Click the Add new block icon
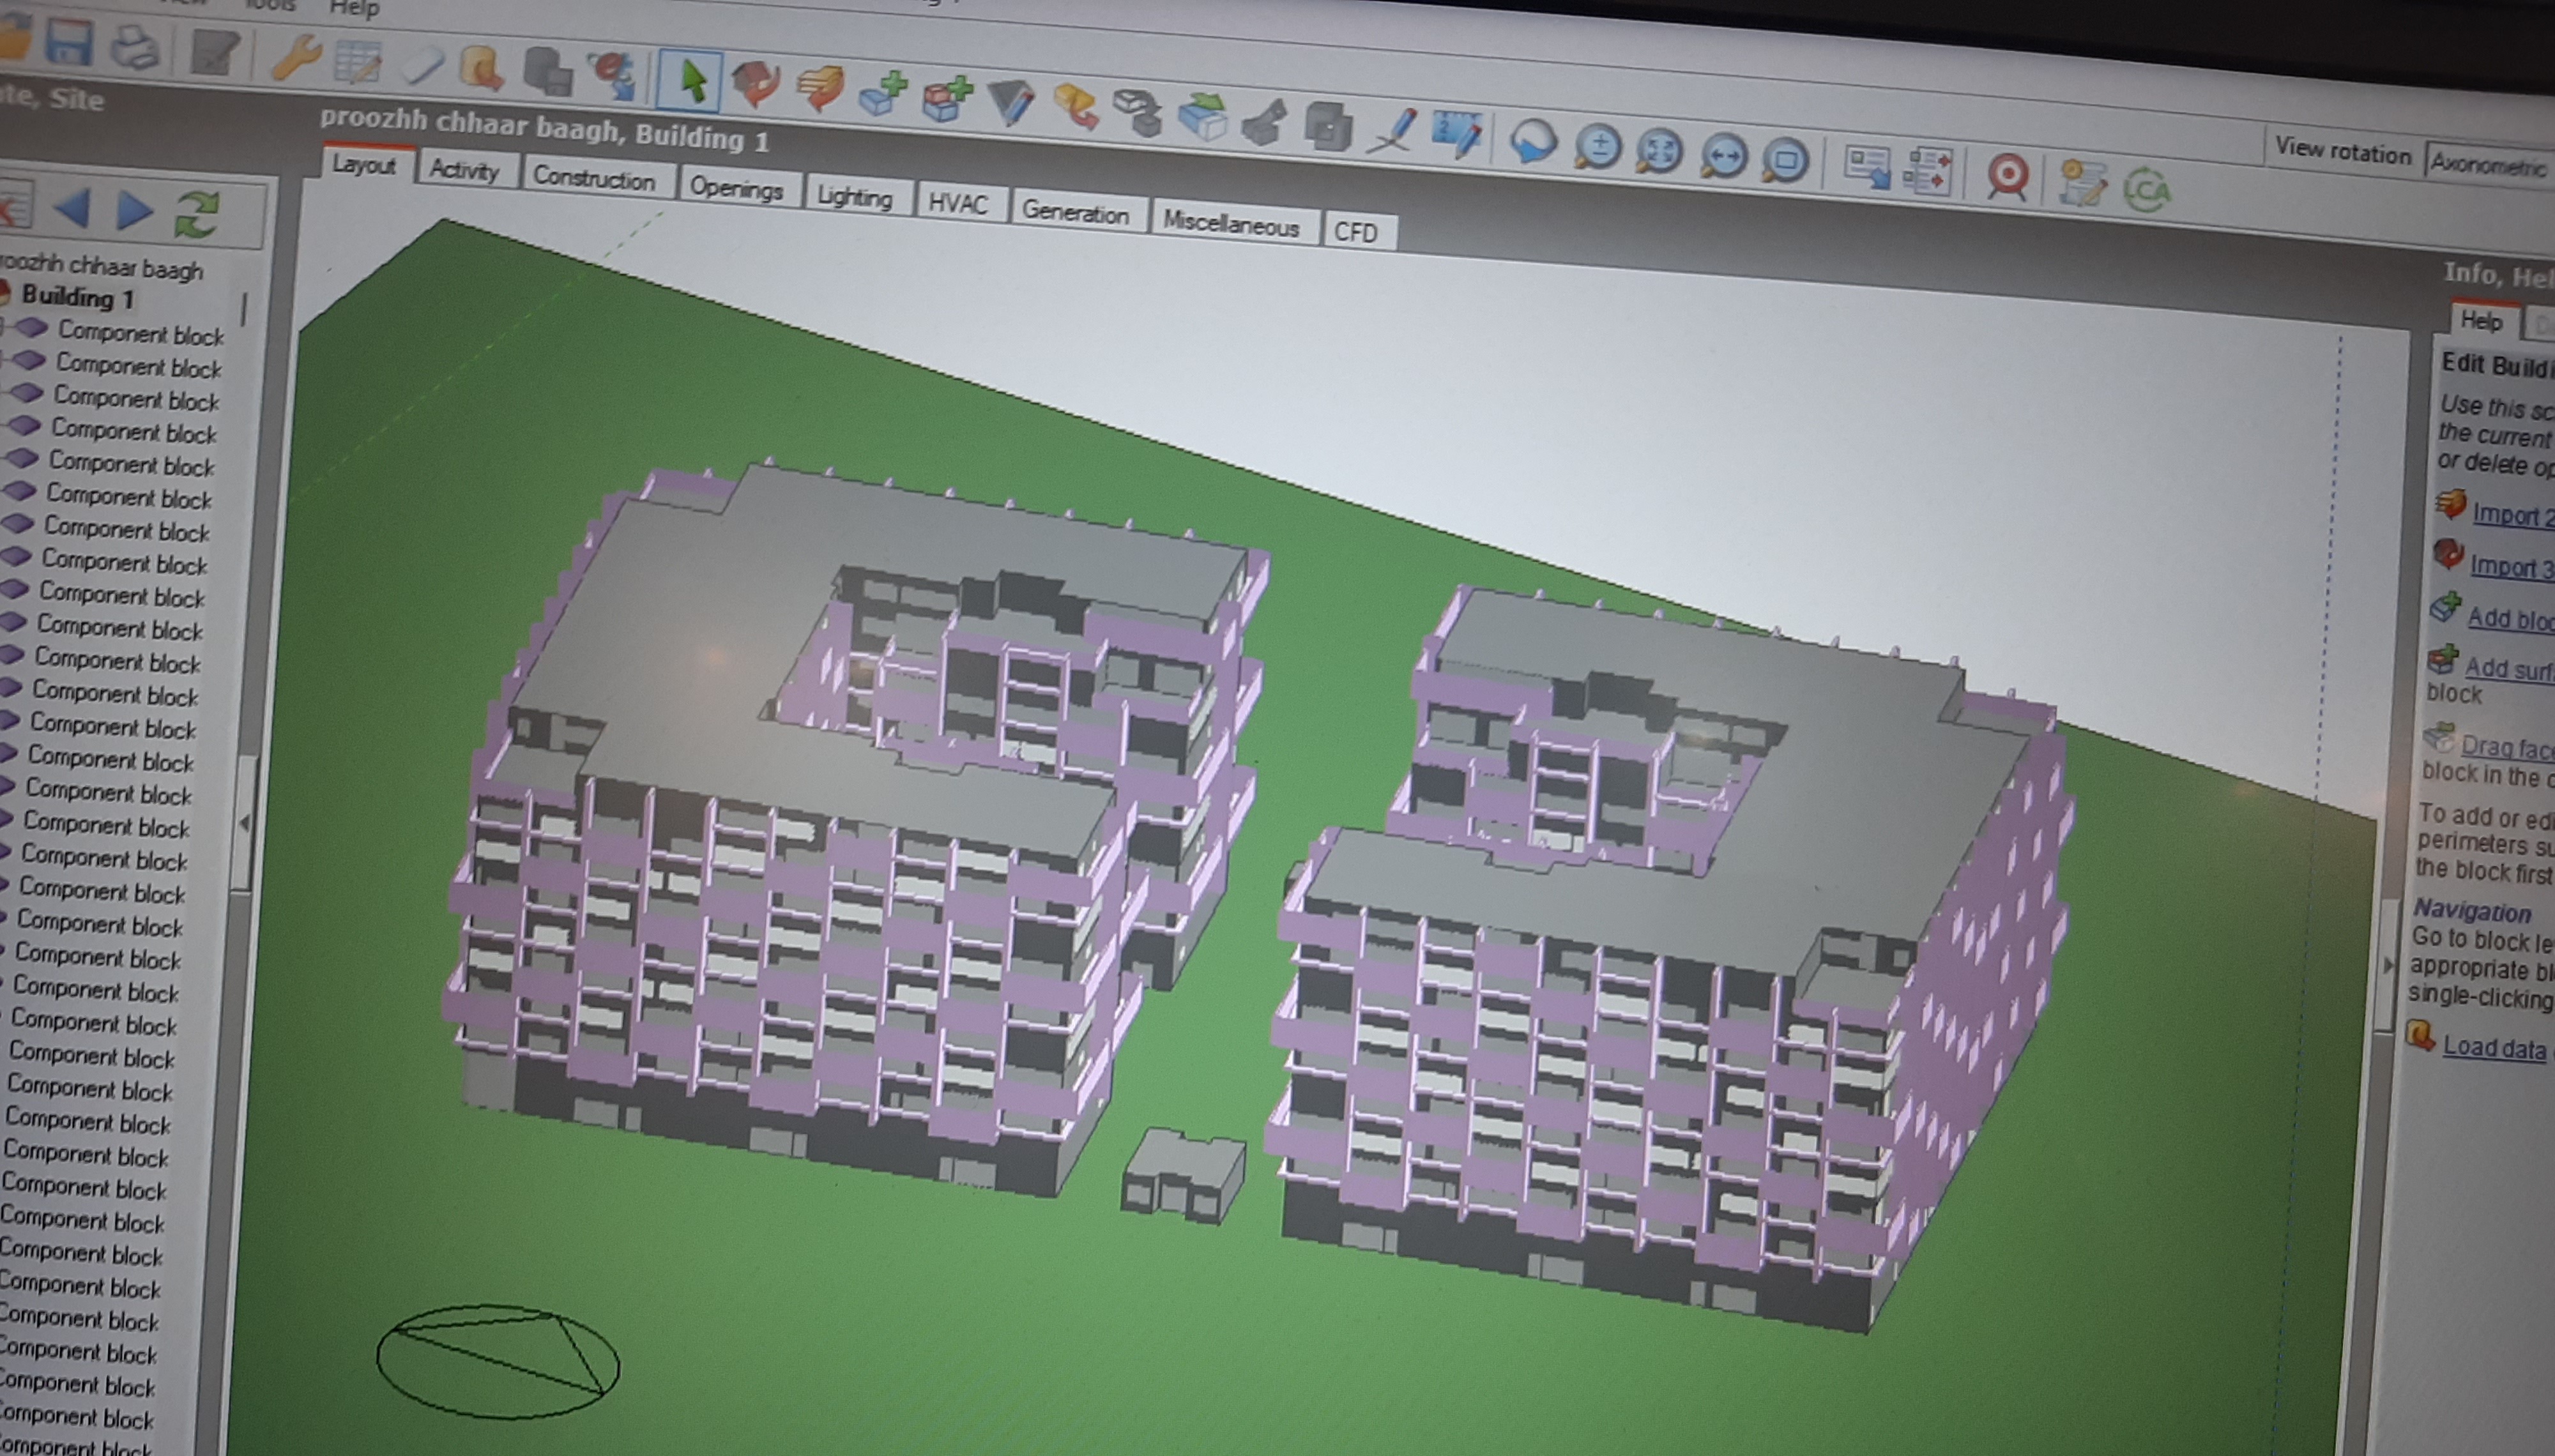Image resolution: width=2555 pixels, height=1456 pixels. (882, 95)
